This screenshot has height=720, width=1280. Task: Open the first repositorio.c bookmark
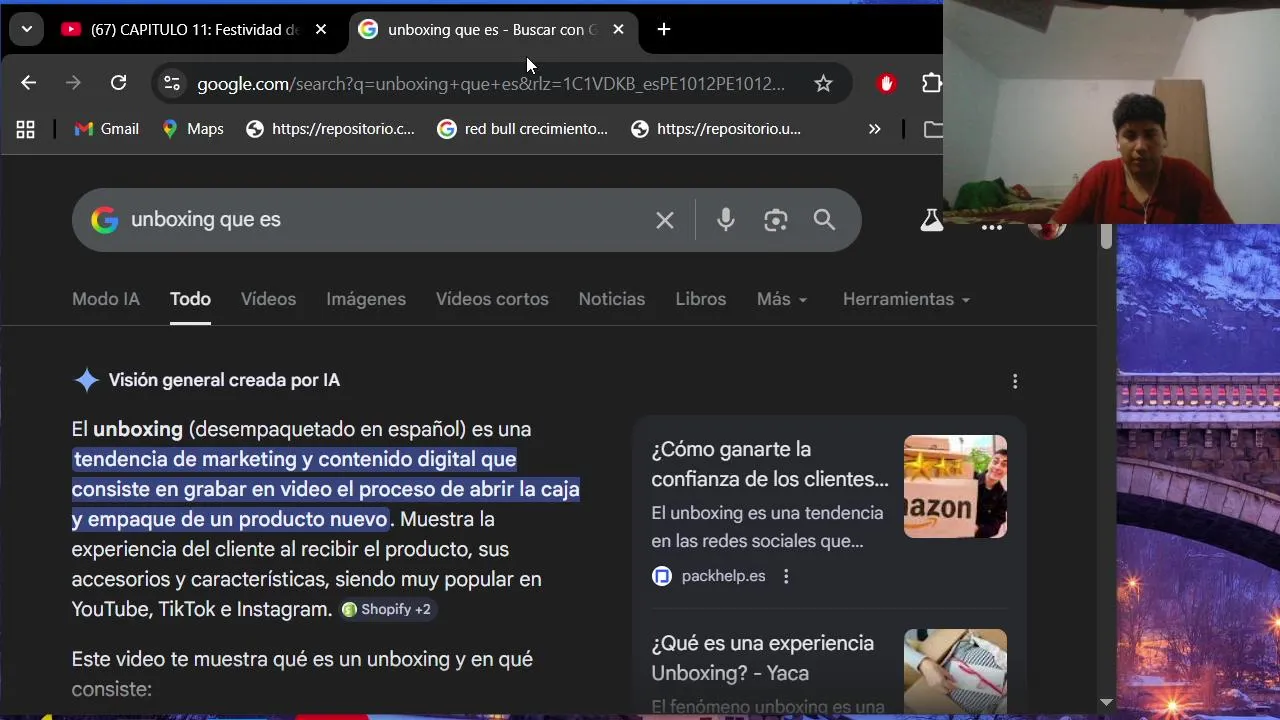(330, 129)
